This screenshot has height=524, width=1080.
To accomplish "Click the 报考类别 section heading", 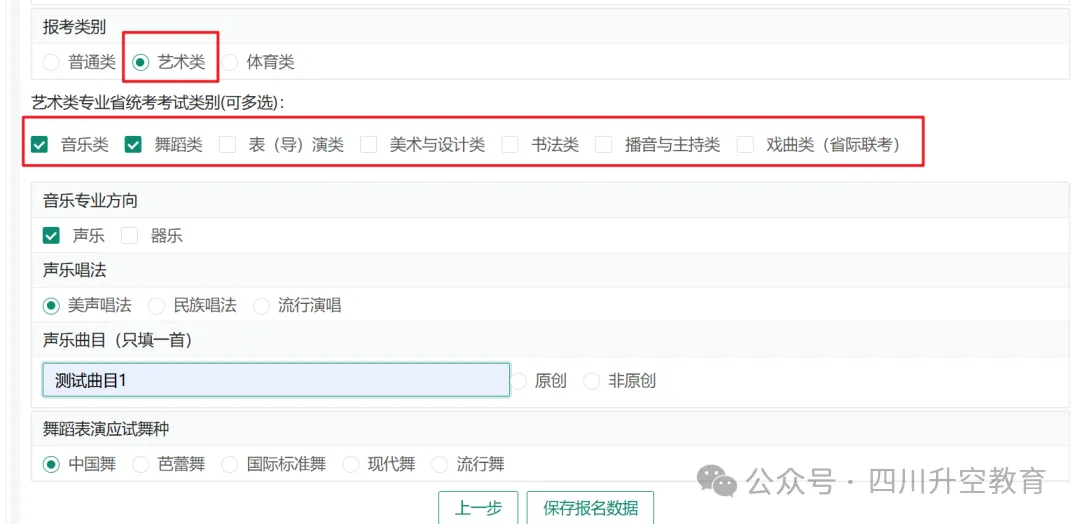I will pos(74,28).
